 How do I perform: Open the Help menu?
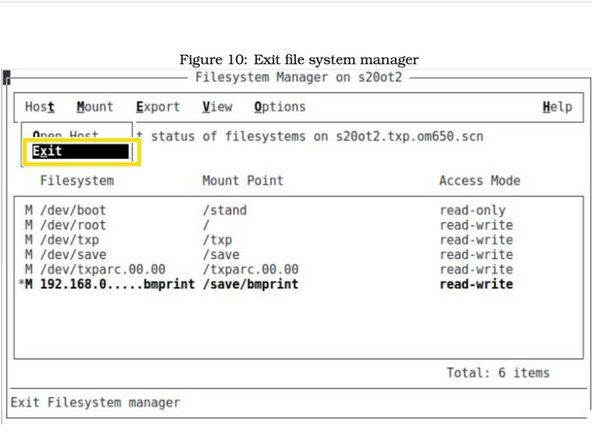[x=557, y=107]
